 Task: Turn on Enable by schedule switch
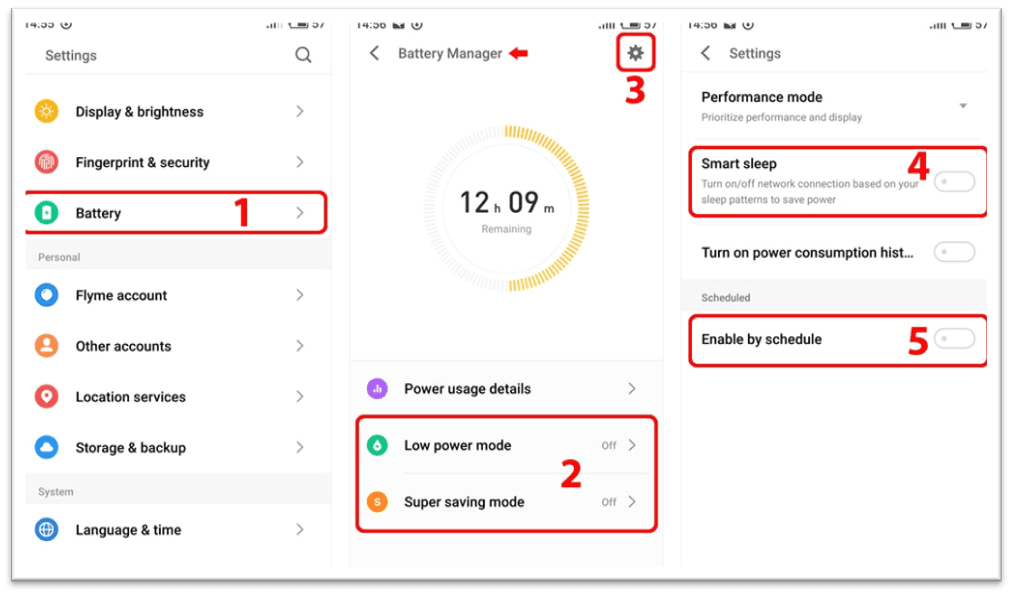tap(954, 340)
